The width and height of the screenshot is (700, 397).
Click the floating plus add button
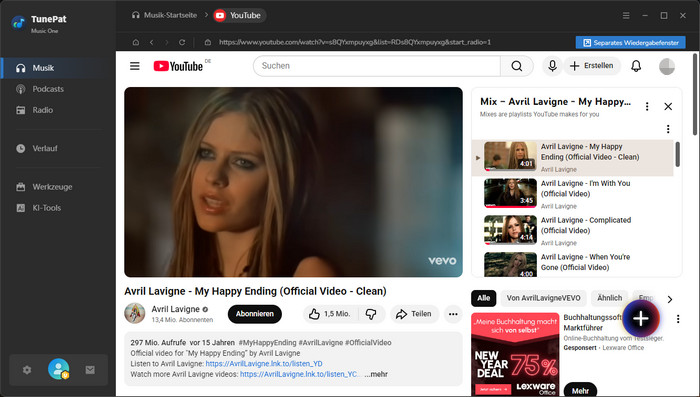641,318
